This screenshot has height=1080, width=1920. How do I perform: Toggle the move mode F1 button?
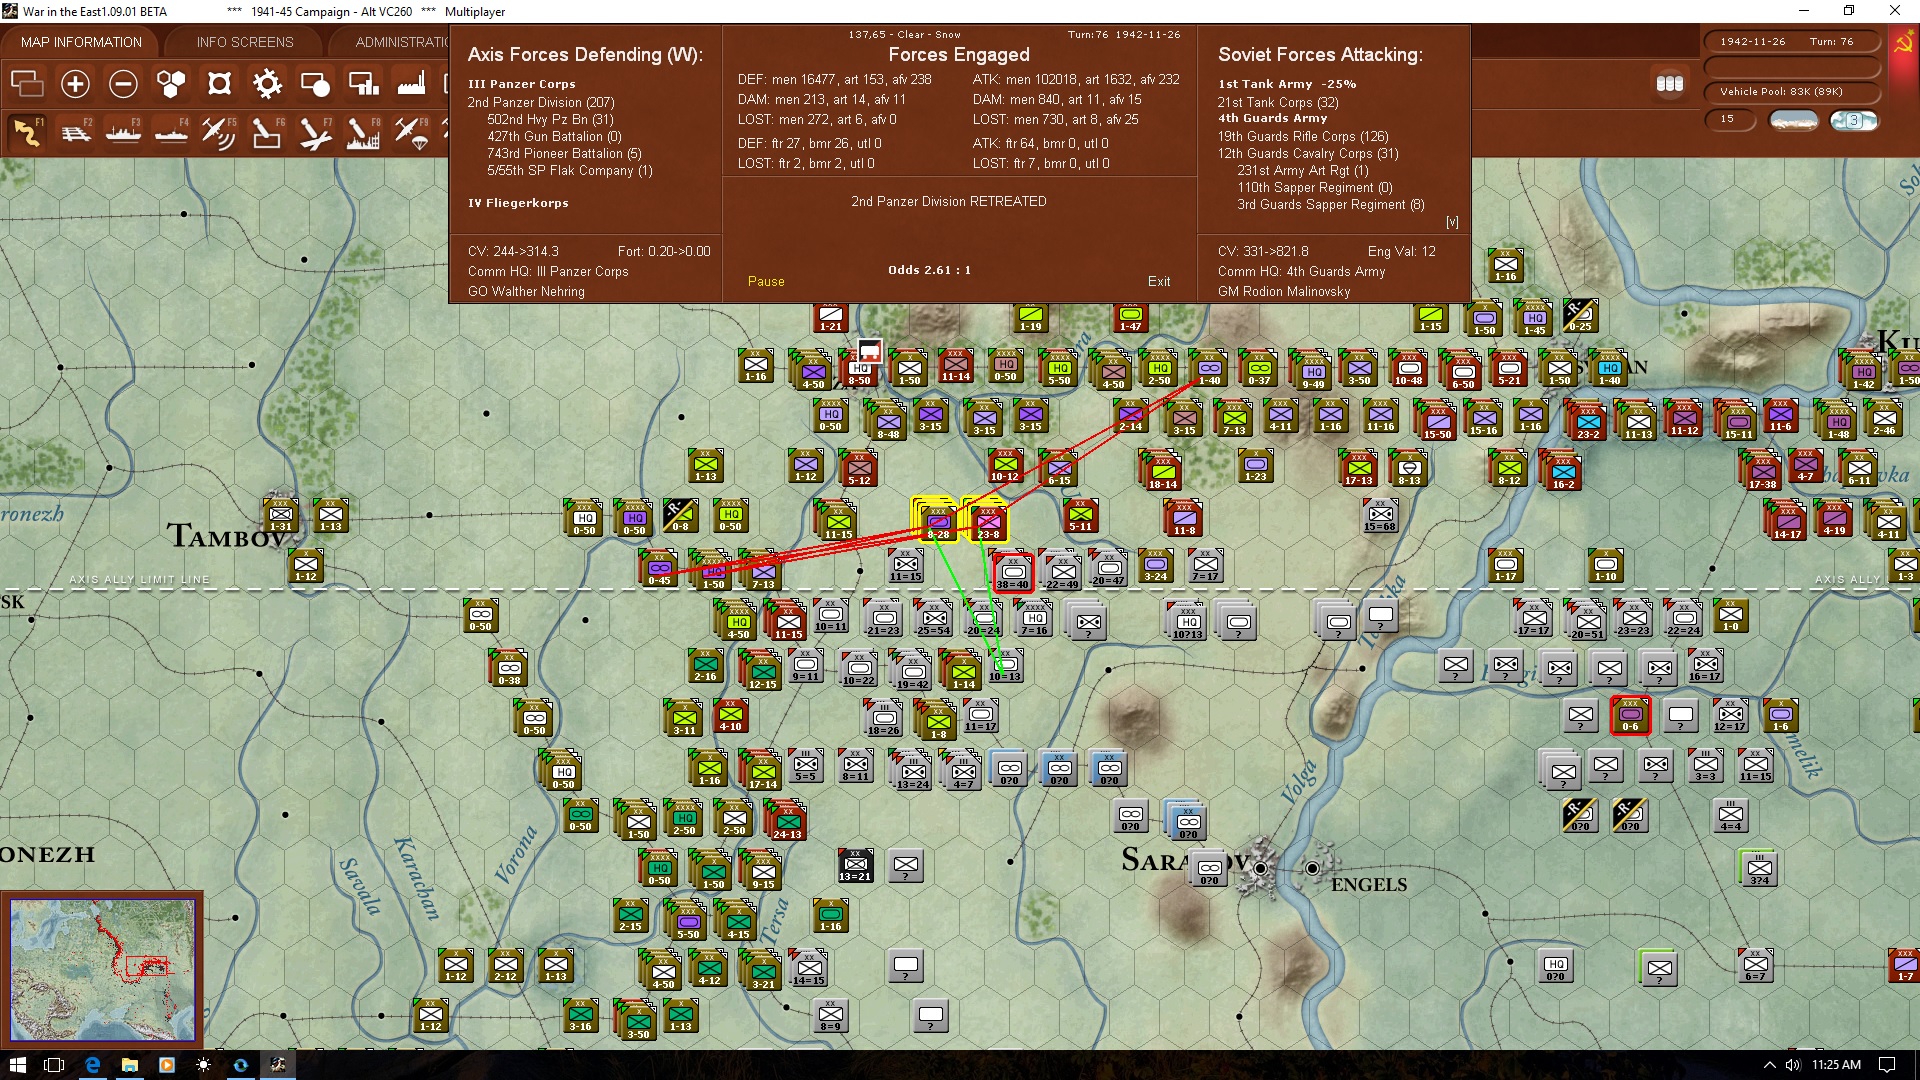pos(27,132)
